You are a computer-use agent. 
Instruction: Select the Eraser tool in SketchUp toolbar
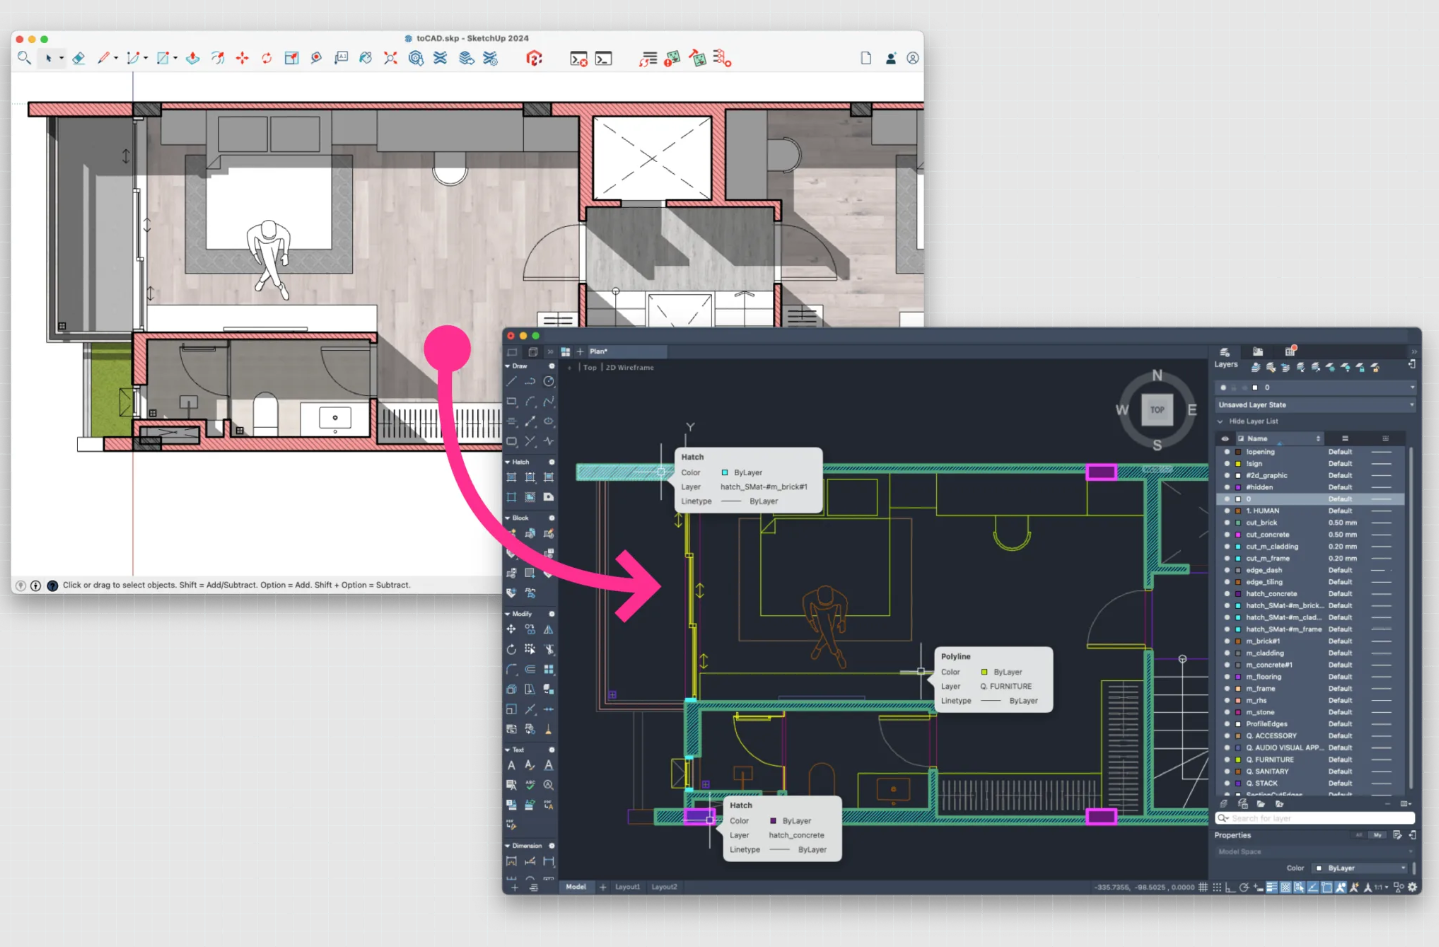[x=78, y=59]
